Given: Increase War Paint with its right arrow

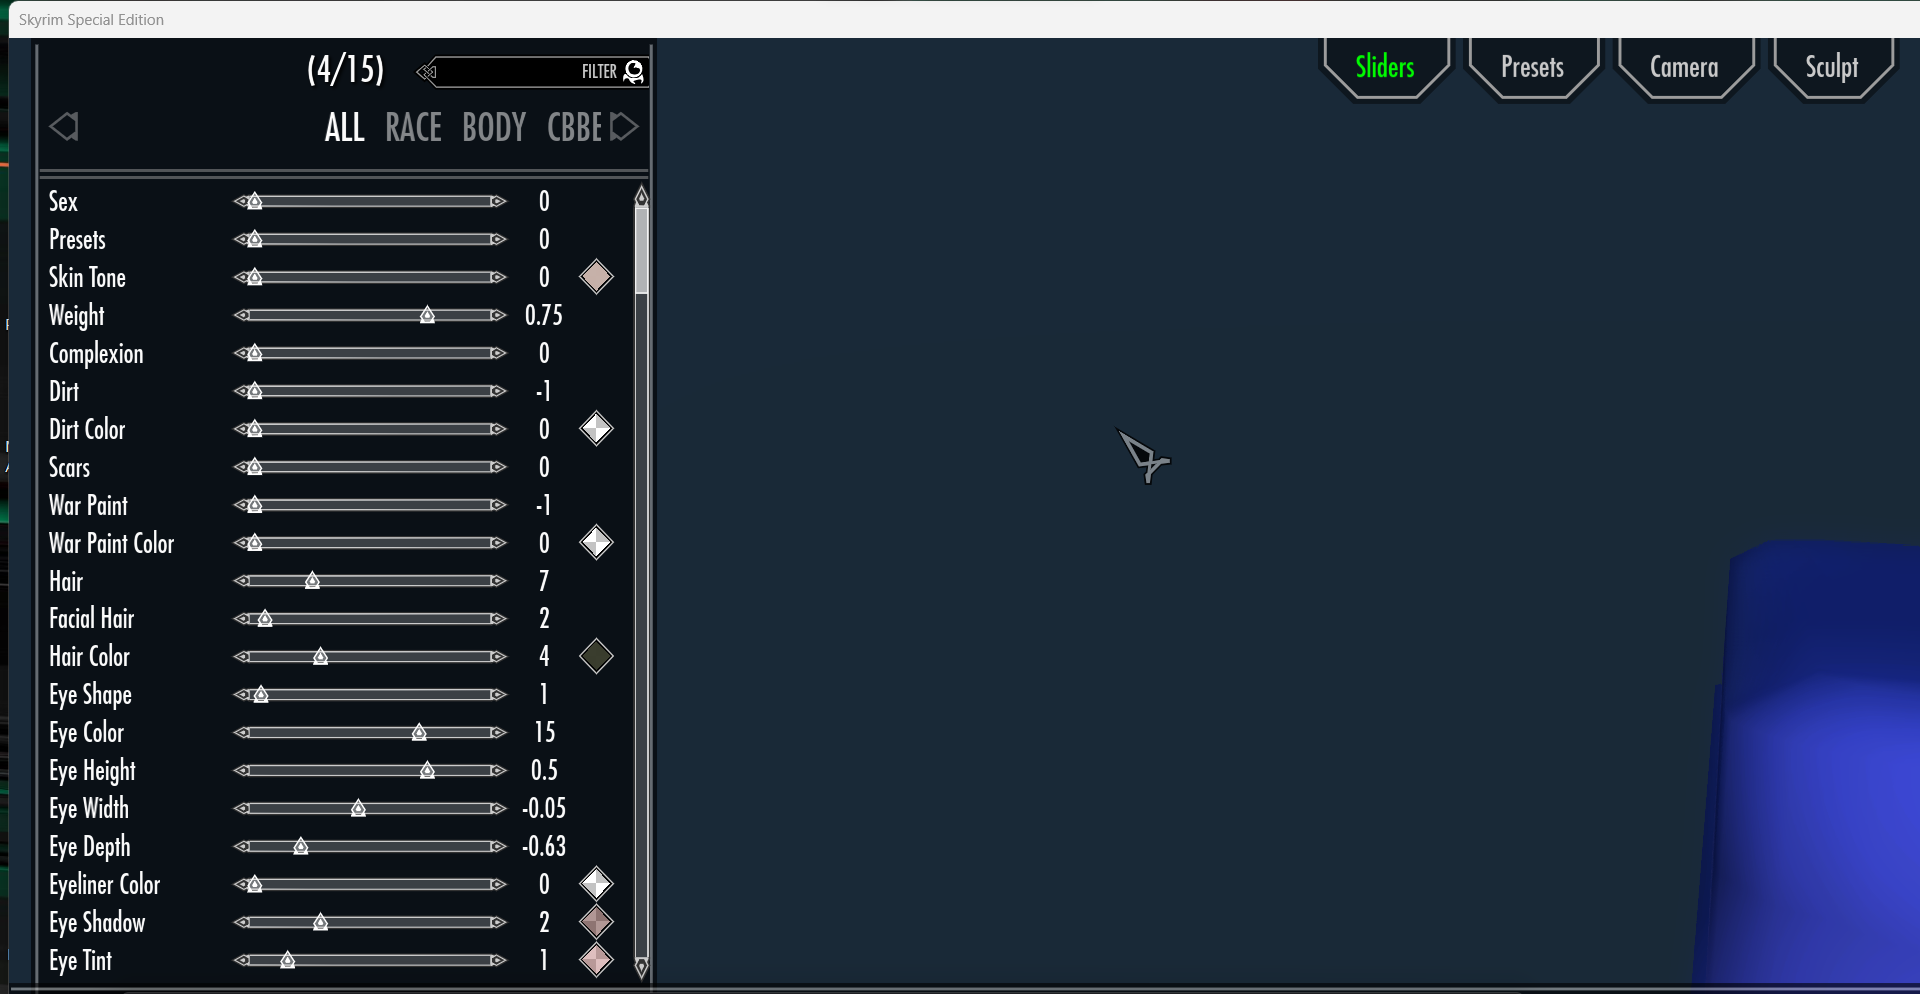Looking at the screenshot, I should 498,506.
